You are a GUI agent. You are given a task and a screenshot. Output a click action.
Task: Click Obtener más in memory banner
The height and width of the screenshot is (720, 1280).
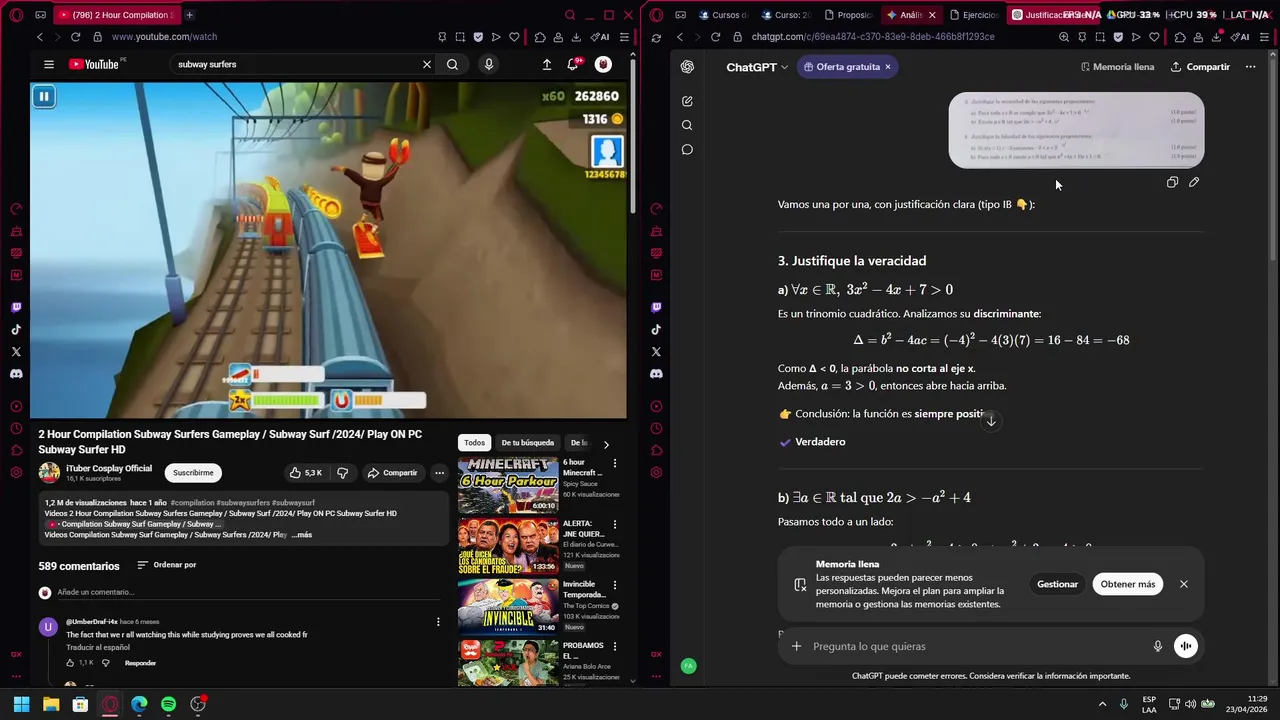pos(1127,584)
